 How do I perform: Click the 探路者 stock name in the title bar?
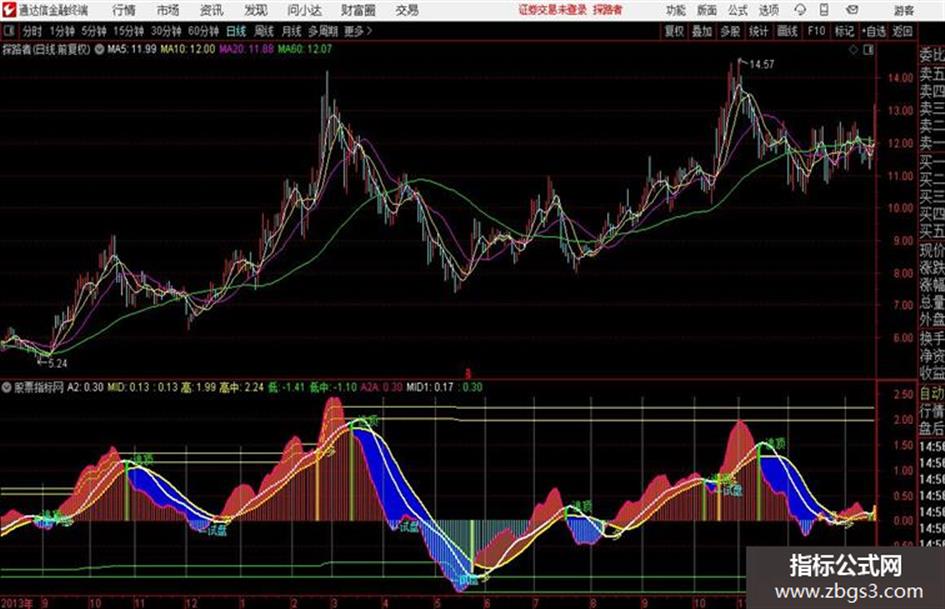608,10
